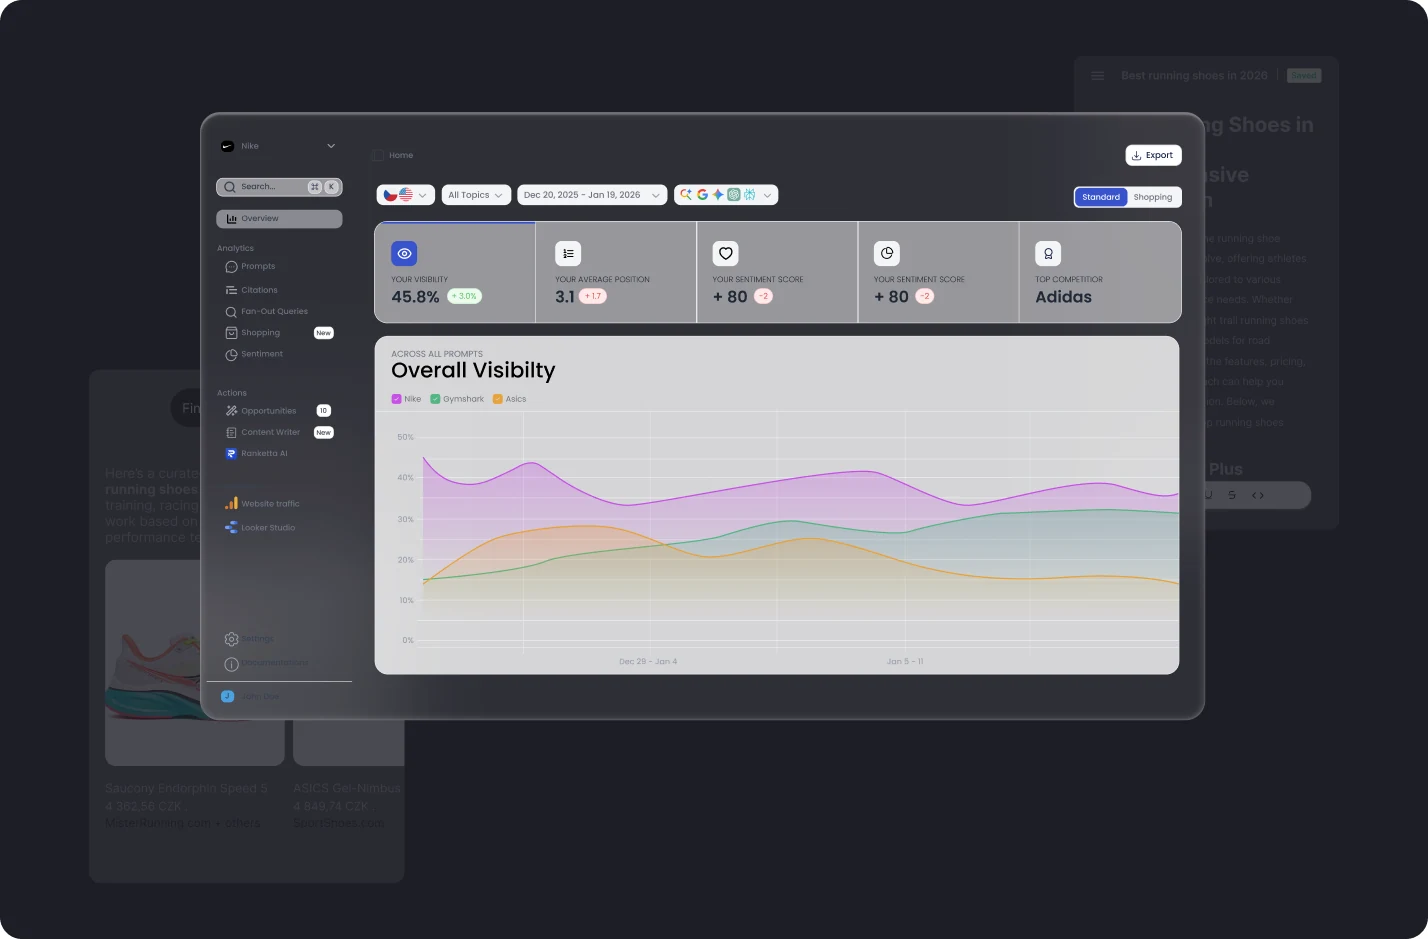Image resolution: width=1428 pixels, height=939 pixels.
Task: Click the heart icon on sentiment card
Action: [x=726, y=254]
